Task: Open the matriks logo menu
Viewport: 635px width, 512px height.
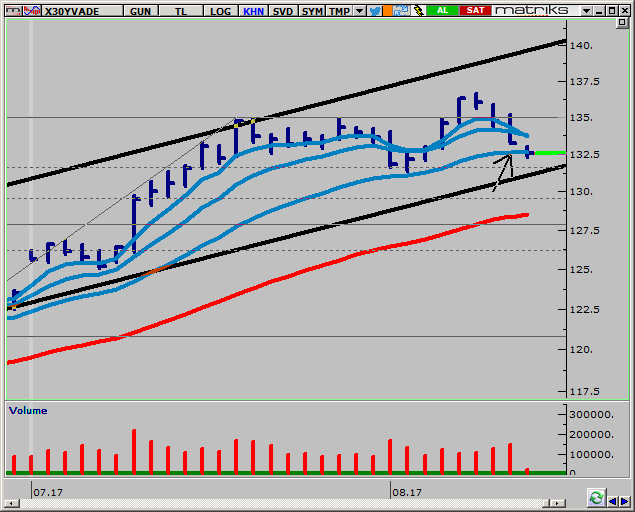Action: coord(532,11)
